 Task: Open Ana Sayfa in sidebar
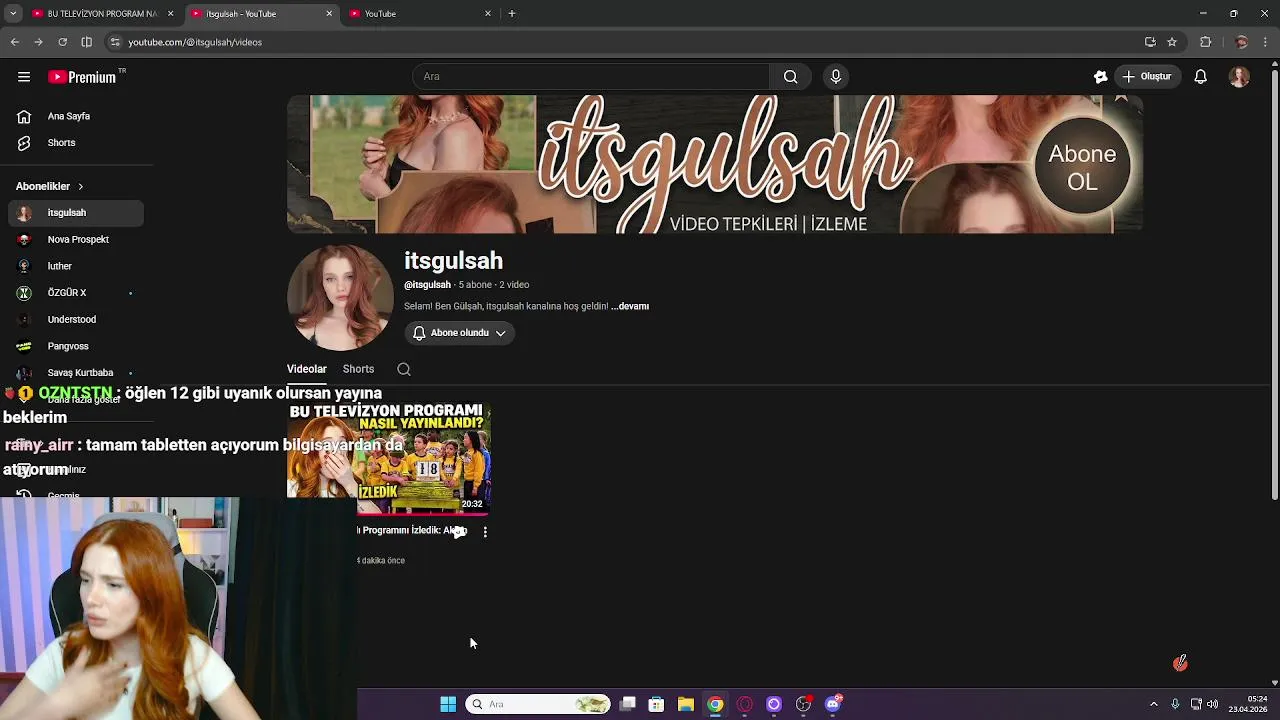click(x=76, y=116)
